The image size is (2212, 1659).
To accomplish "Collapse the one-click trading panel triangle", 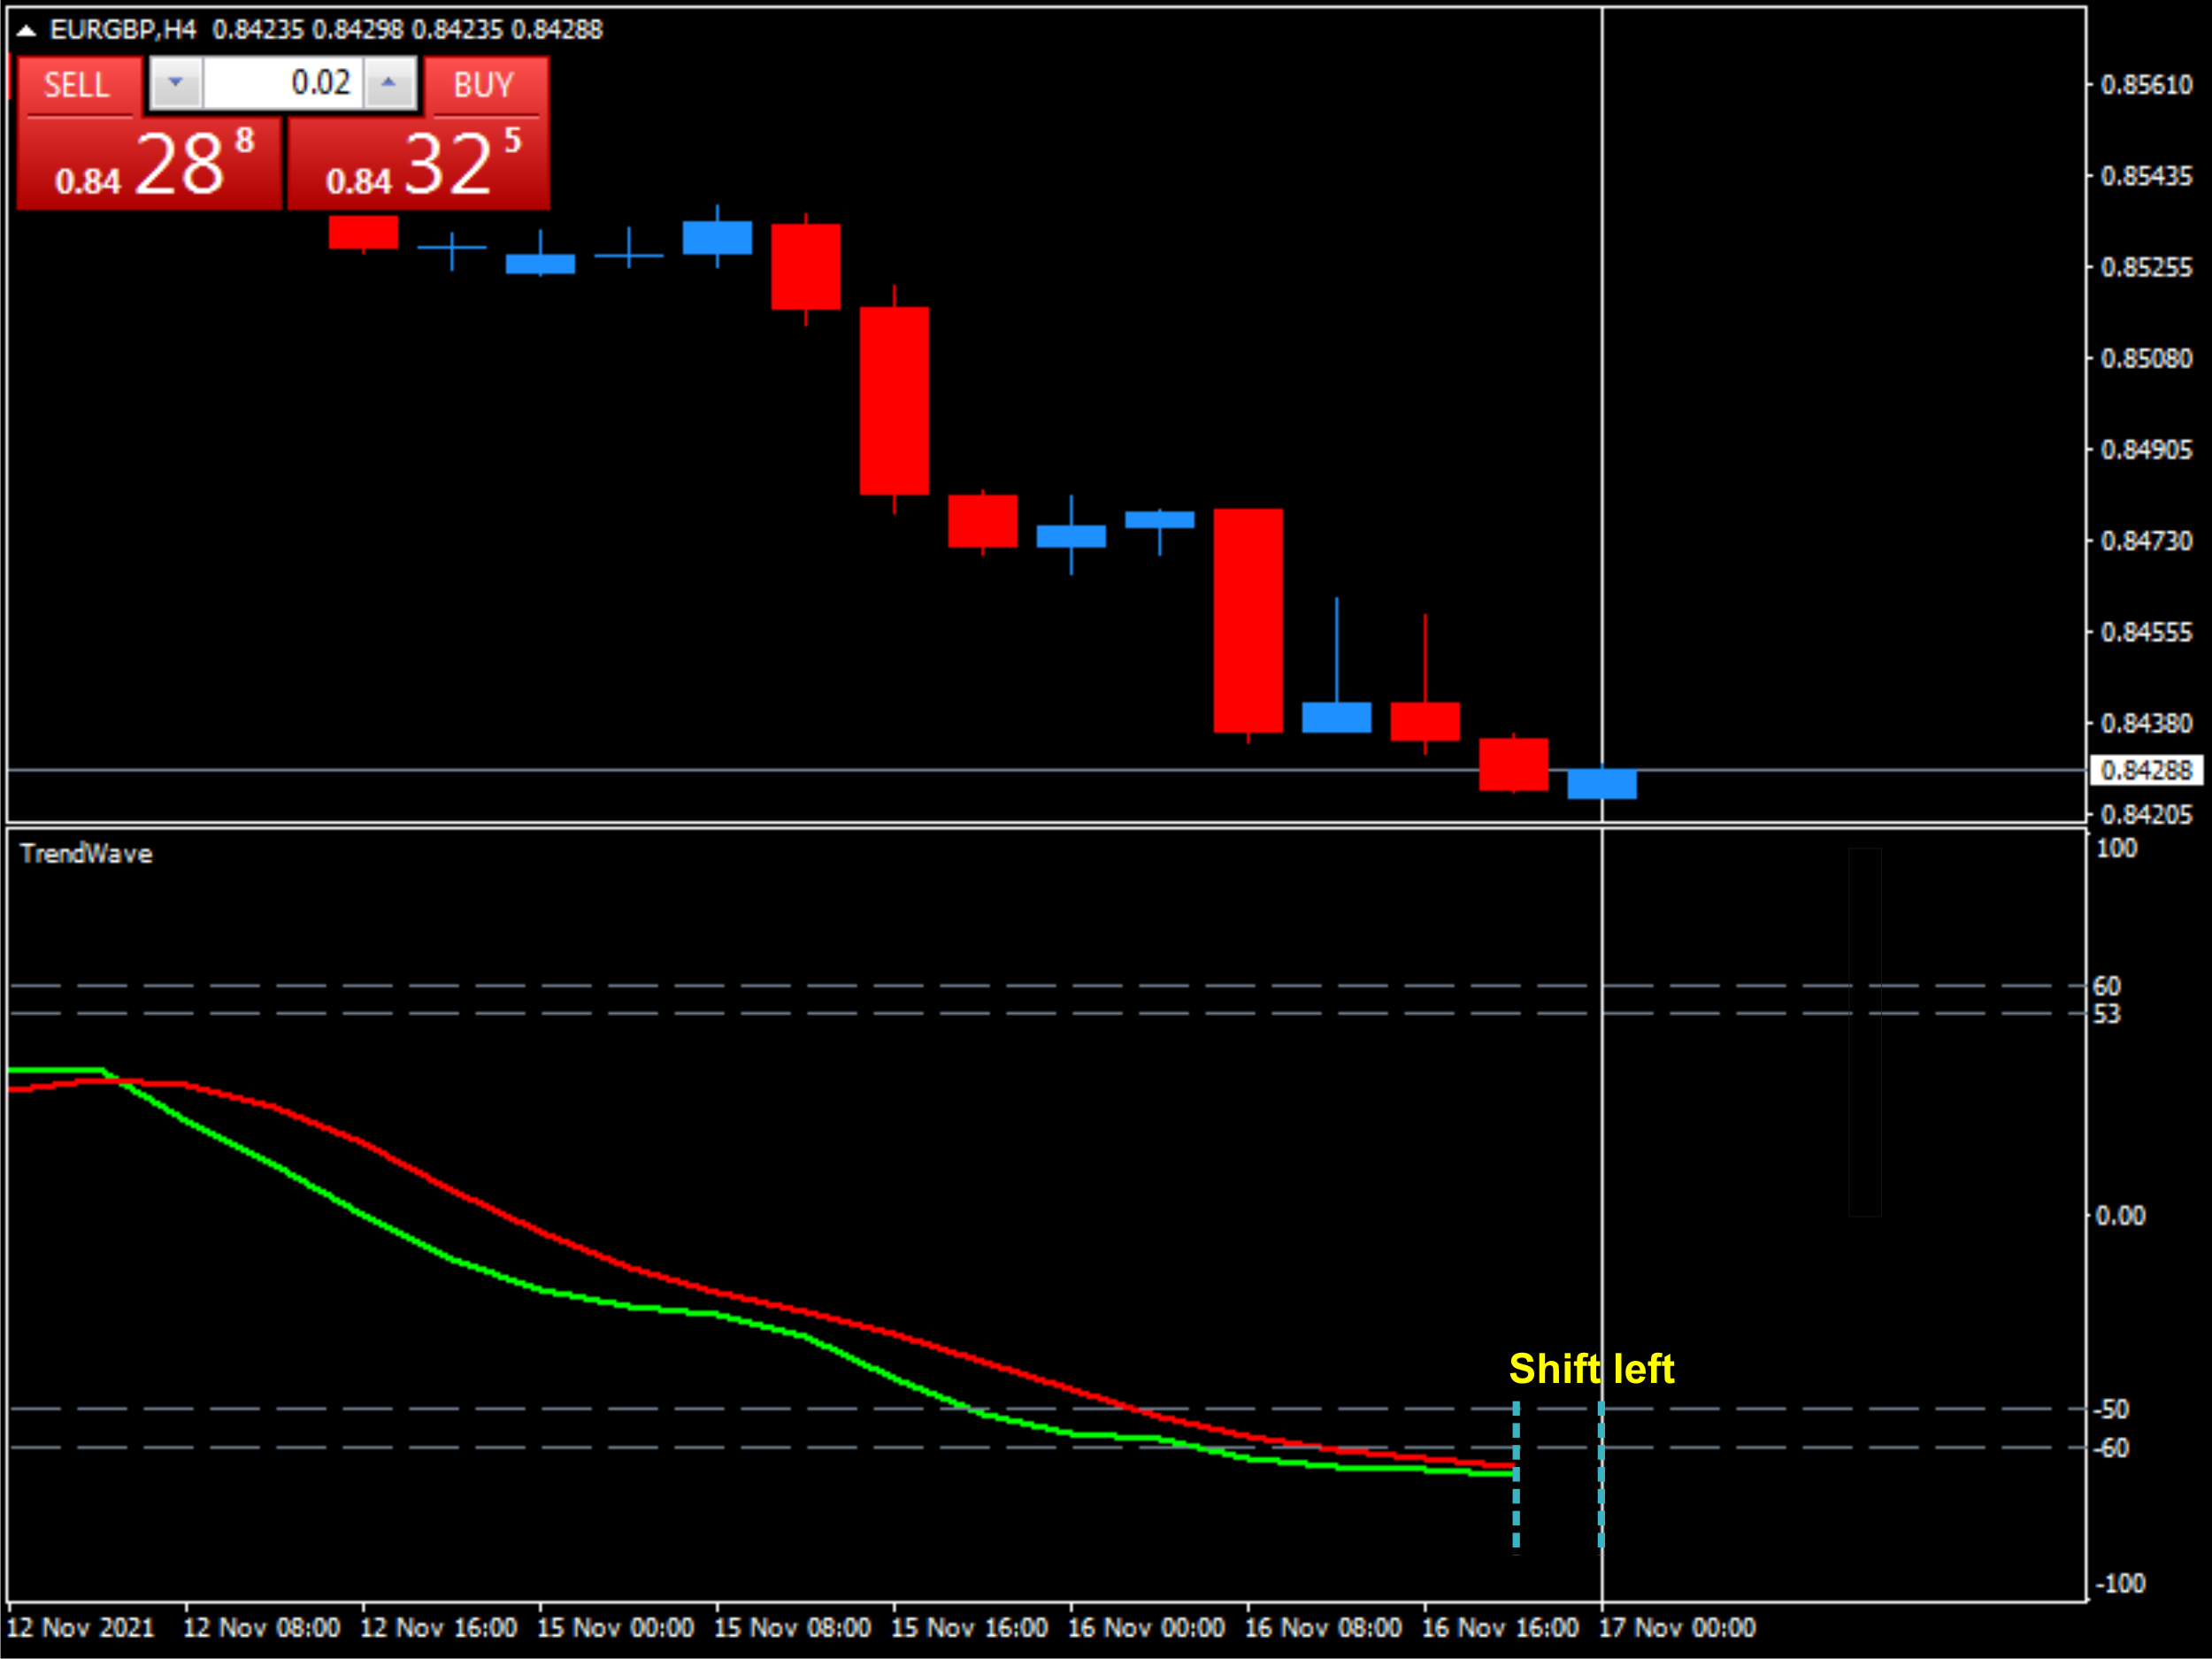I will pyautogui.click(x=26, y=31).
